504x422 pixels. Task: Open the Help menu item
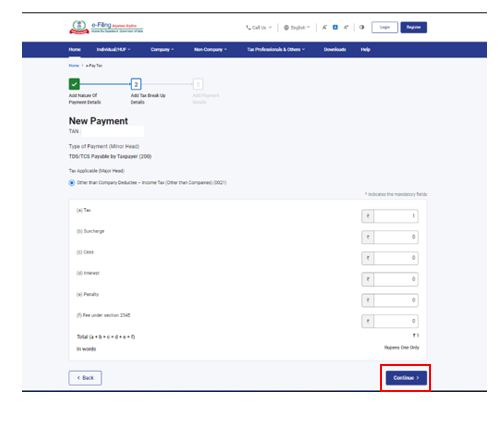point(365,49)
